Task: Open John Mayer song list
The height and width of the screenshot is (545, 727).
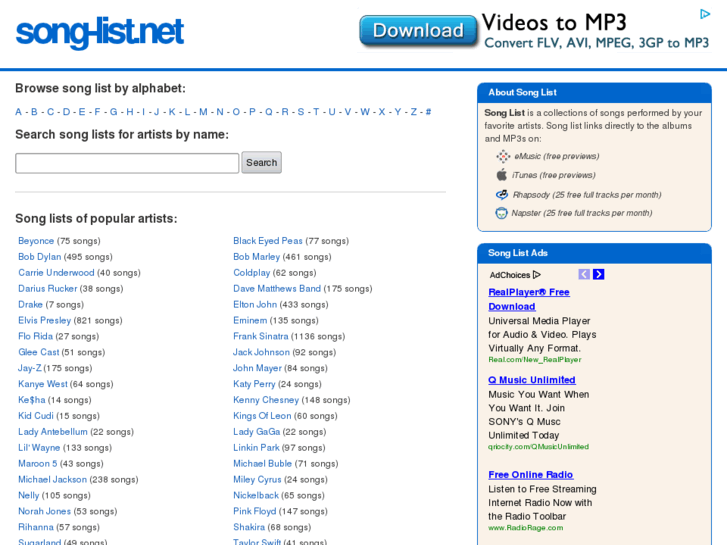Action: 257,368
